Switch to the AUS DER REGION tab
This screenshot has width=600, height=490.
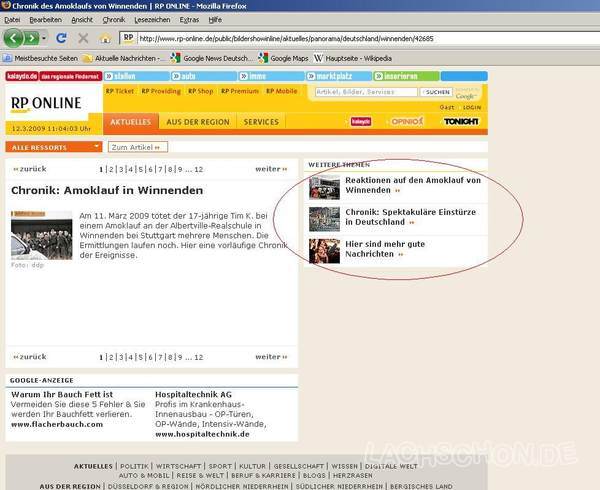[x=196, y=122]
